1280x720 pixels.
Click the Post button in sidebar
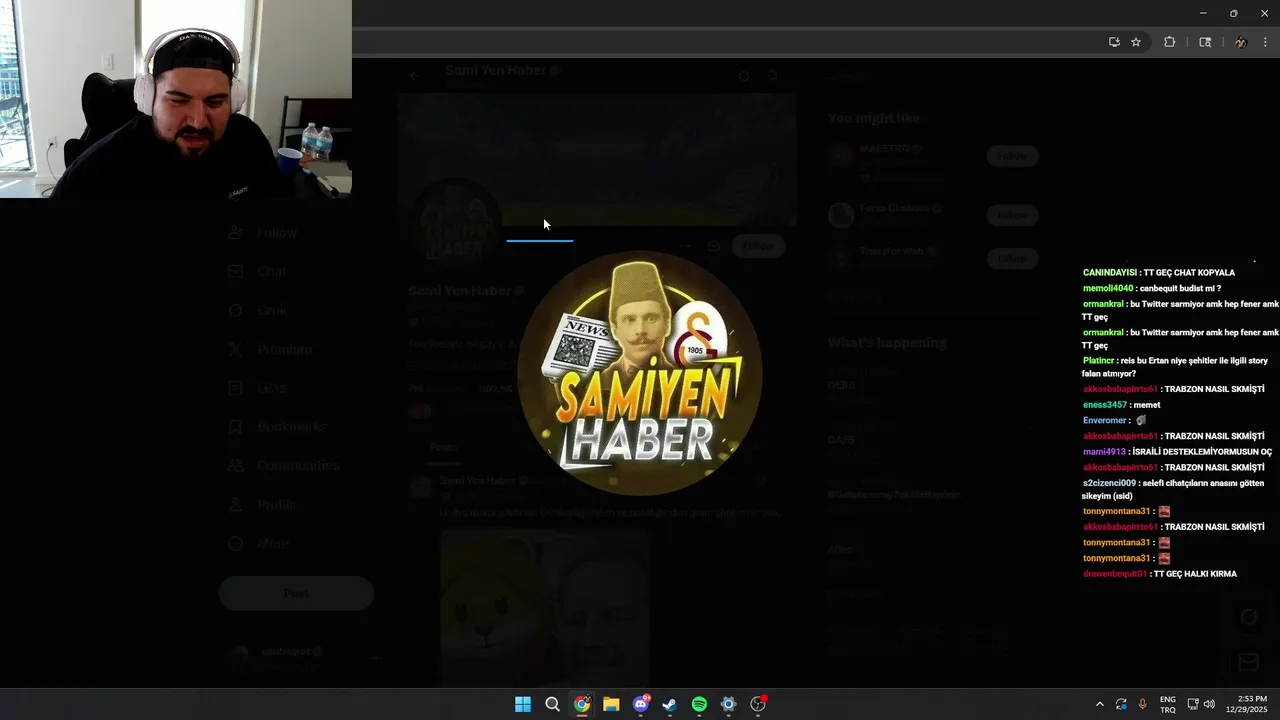point(296,593)
